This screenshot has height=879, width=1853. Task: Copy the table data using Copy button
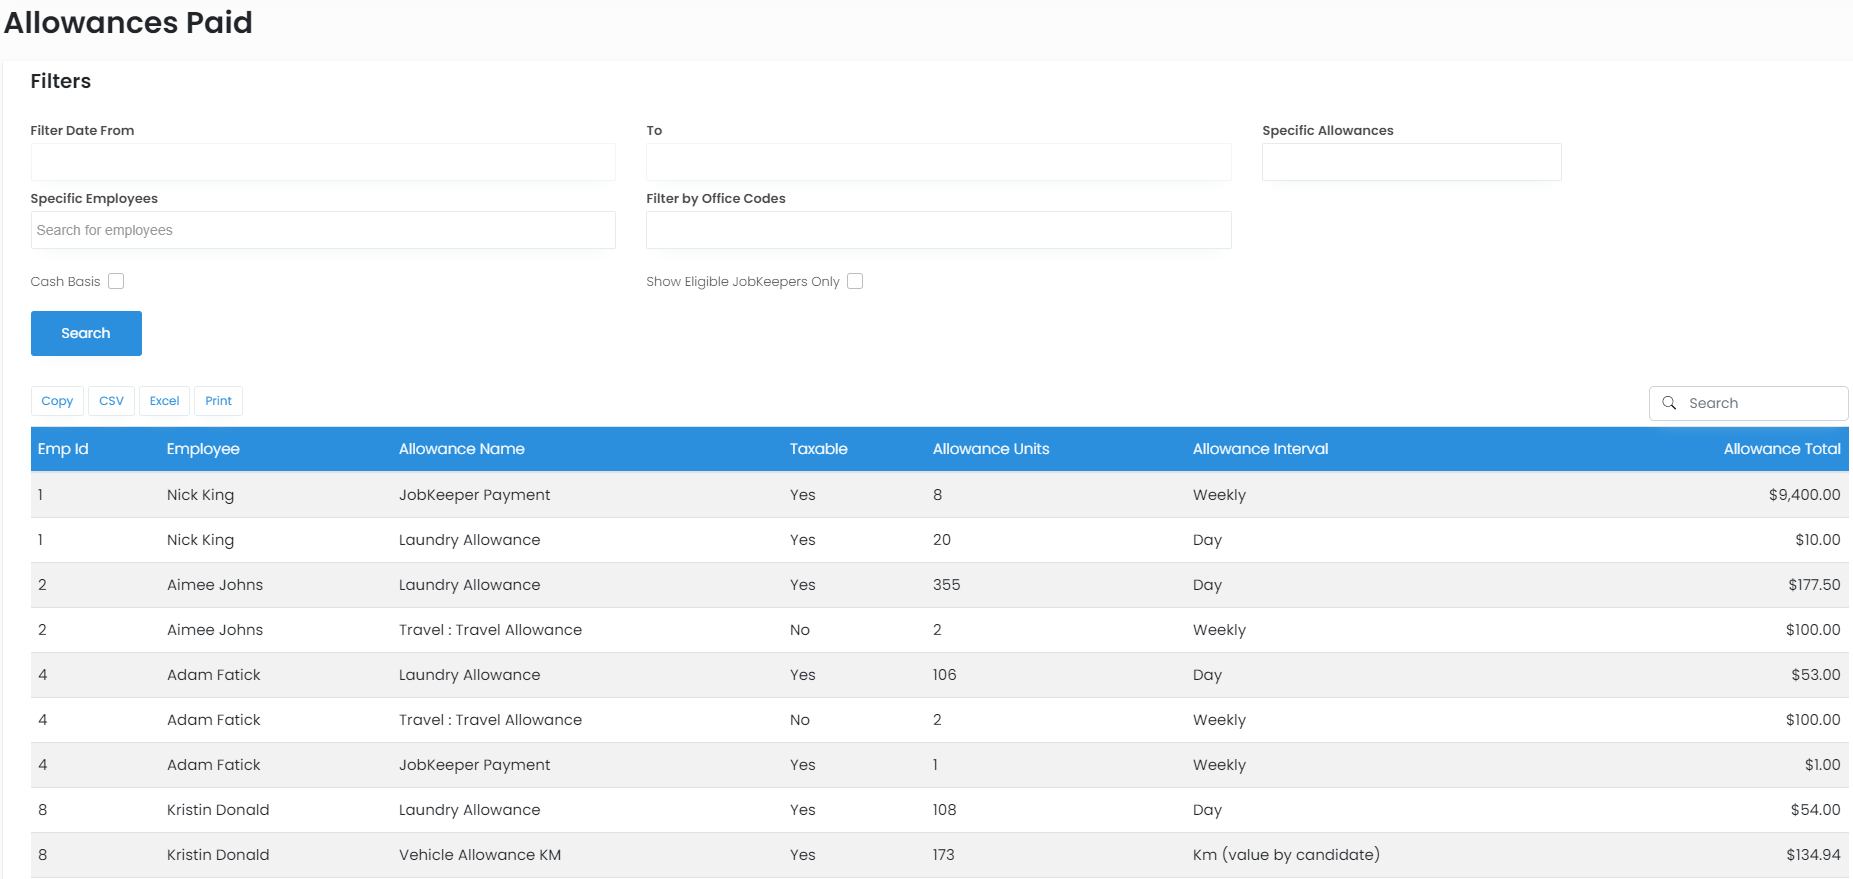[x=57, y=401]
